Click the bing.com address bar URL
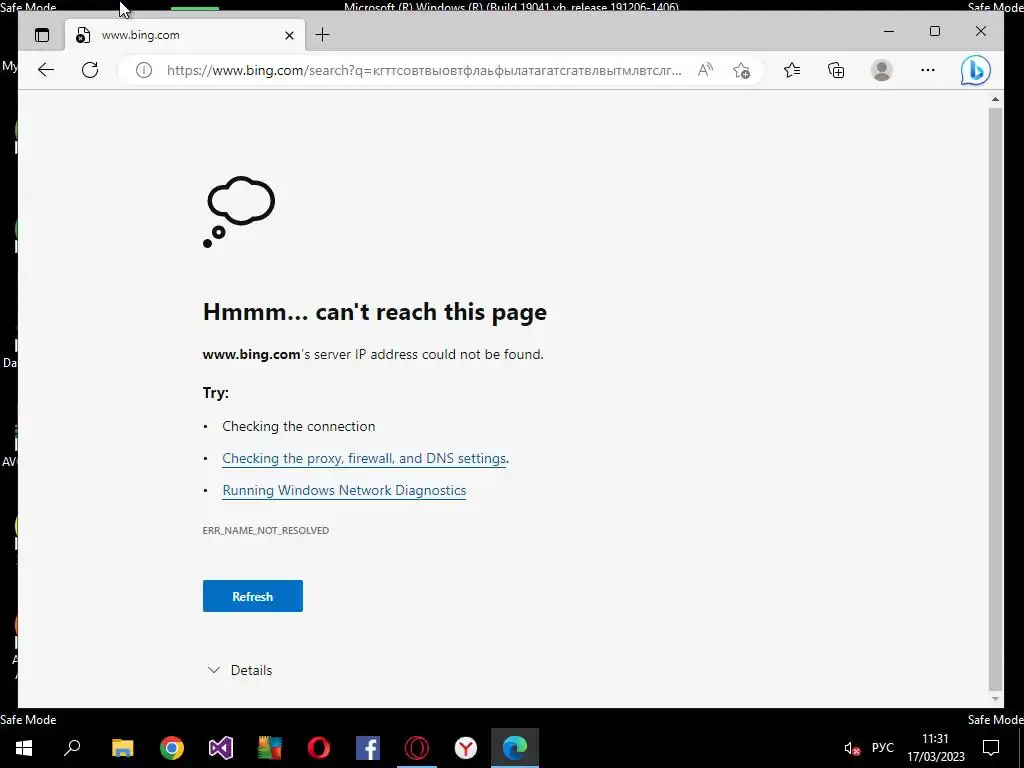The height and width of the screenshot is (768, 1024). 424,70
